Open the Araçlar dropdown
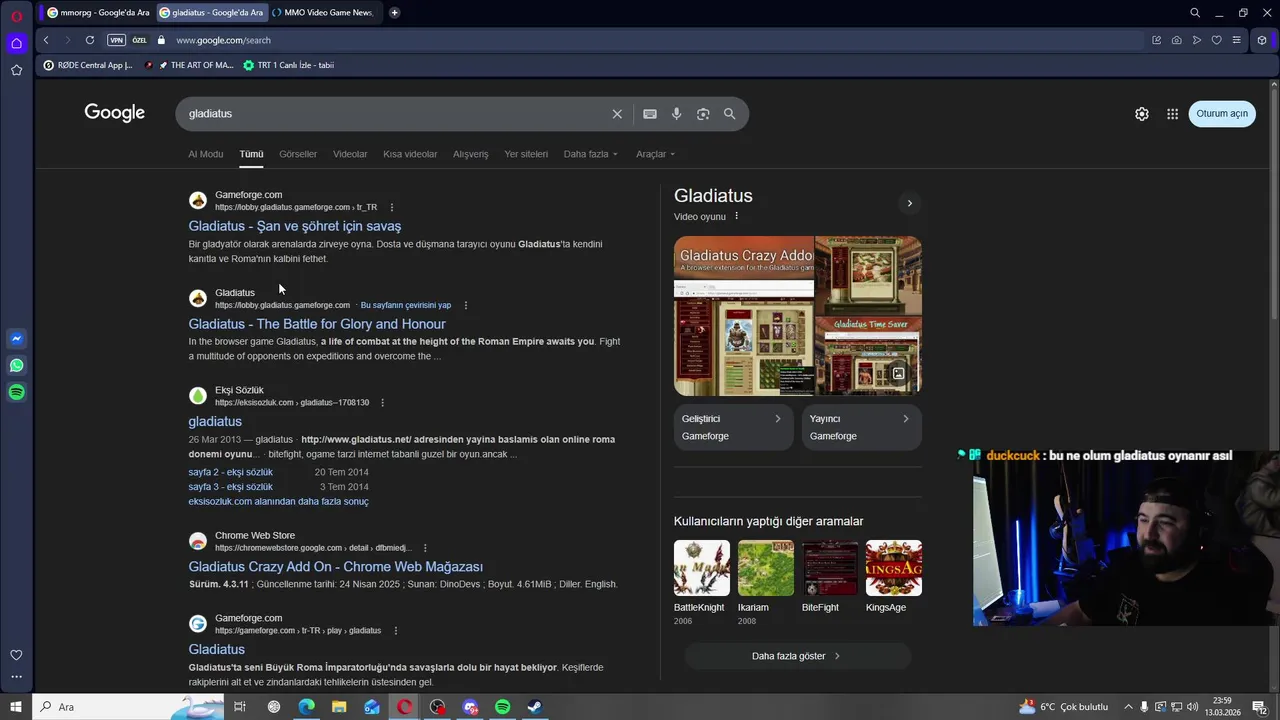 (x=656, y=154)
